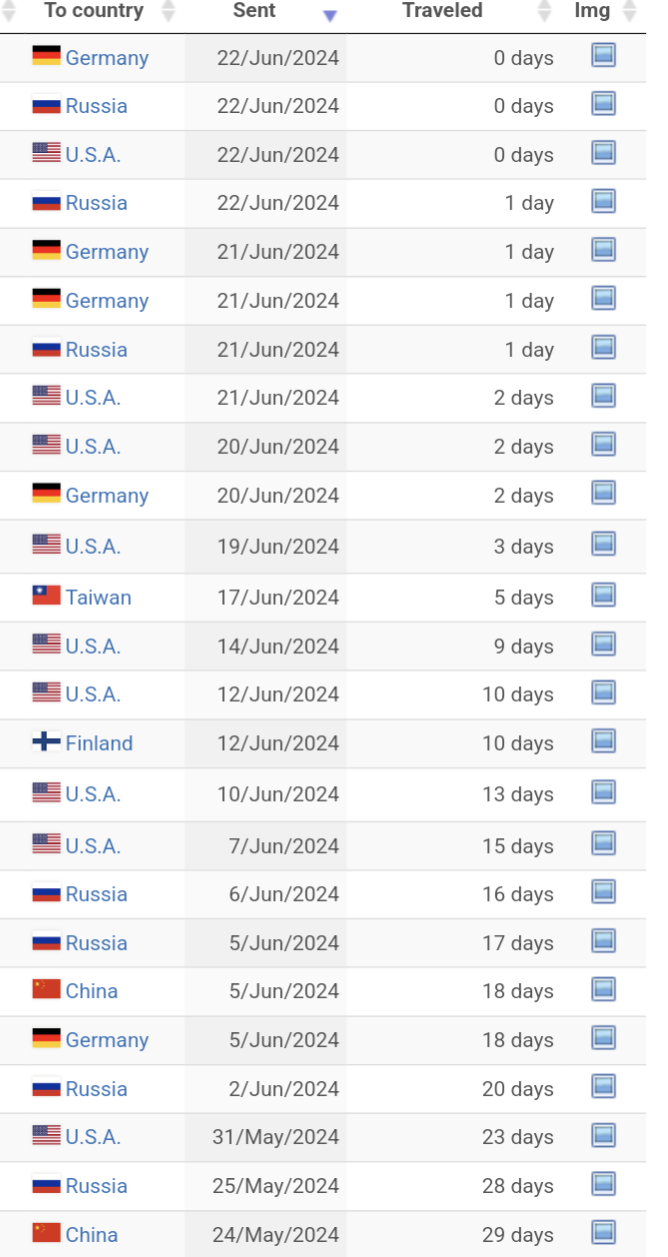Open image icon for U.S.A. 19/Jun/2024 row
Image resolution: width=668 pixels, height=1257 pixels.
[x=603, y=544]
